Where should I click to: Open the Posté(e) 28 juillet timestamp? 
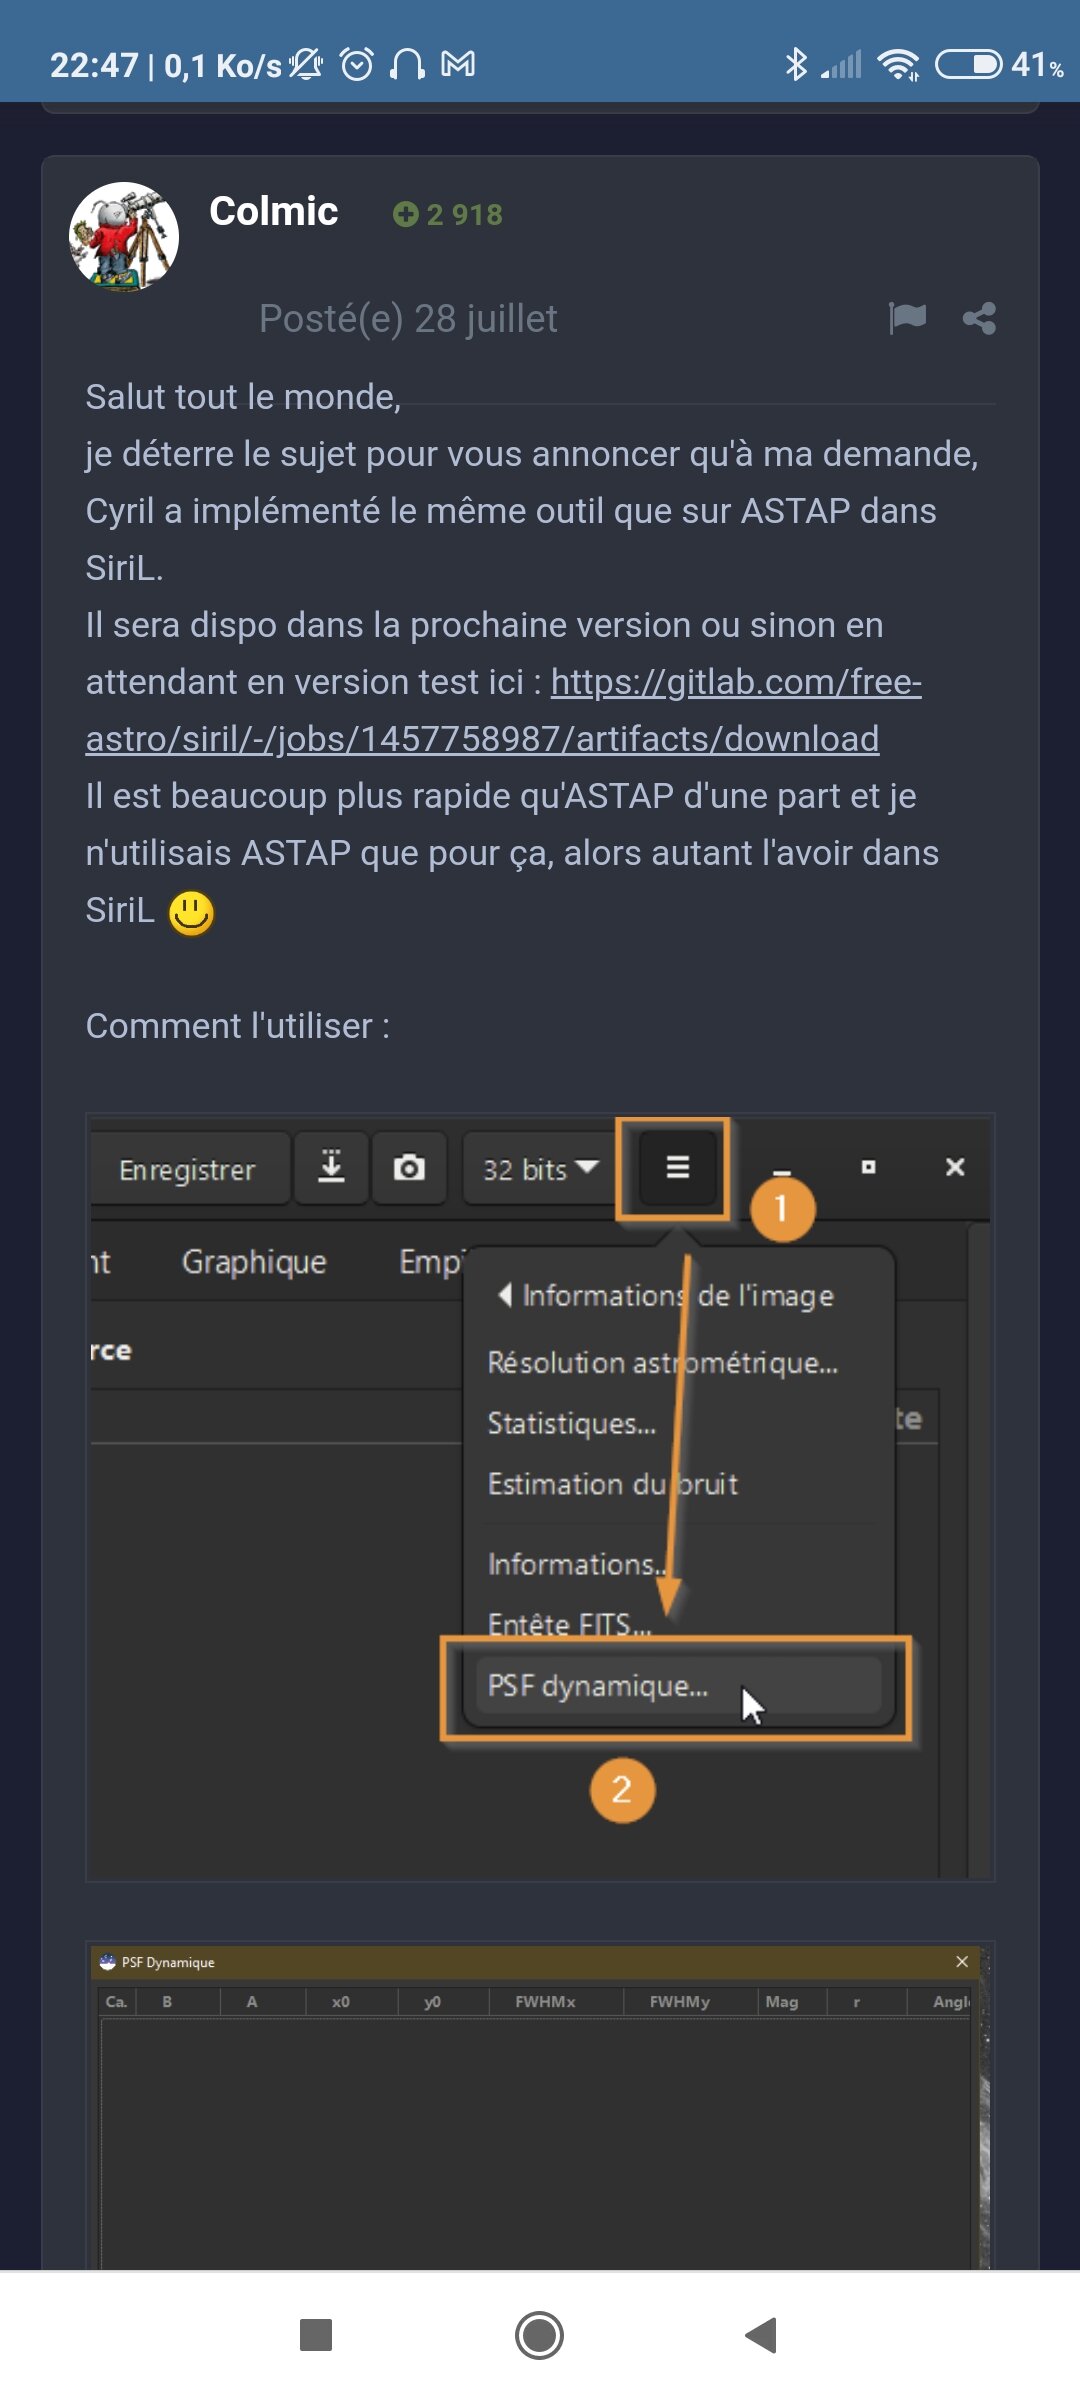point(408,319)
